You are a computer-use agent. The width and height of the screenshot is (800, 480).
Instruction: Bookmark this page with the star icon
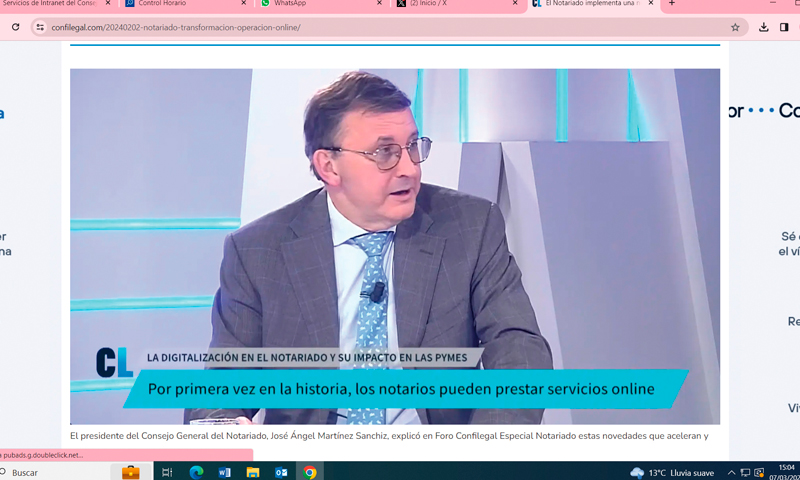coord(735,27)
